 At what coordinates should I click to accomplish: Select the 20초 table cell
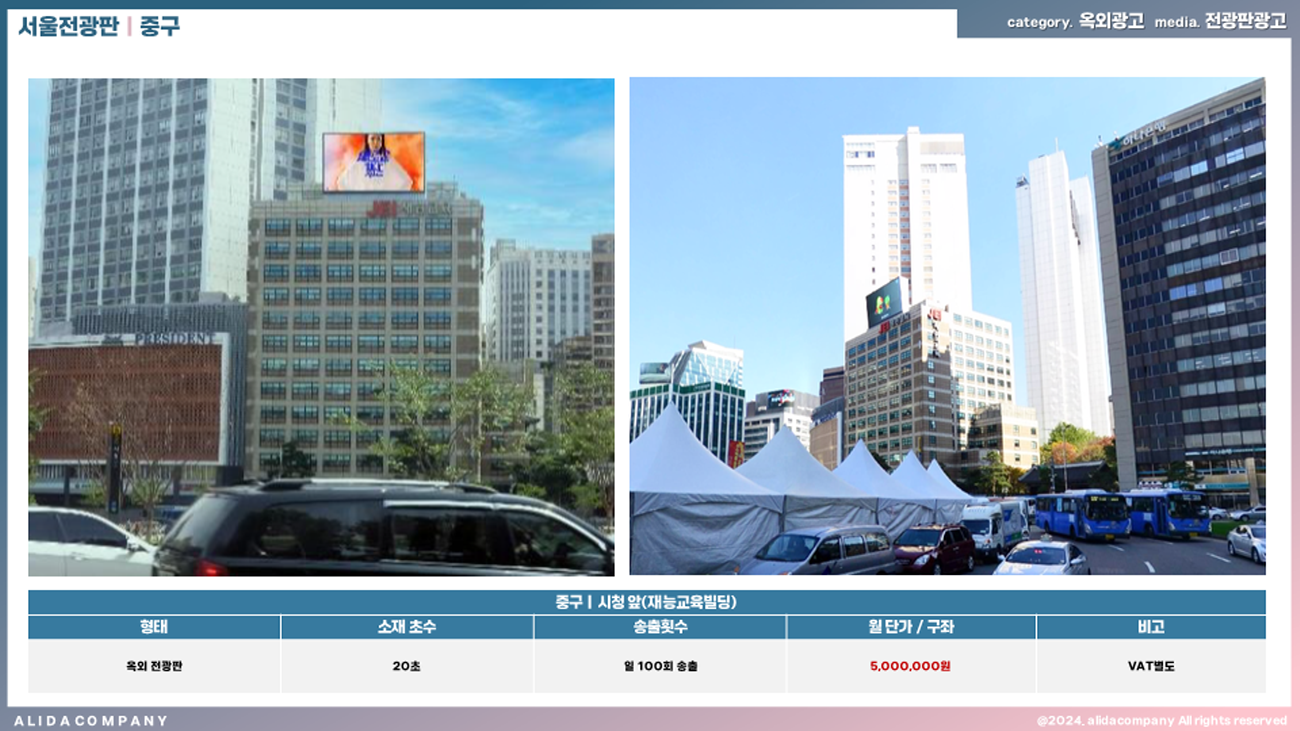pyautogui.click(x=407, y=666)
